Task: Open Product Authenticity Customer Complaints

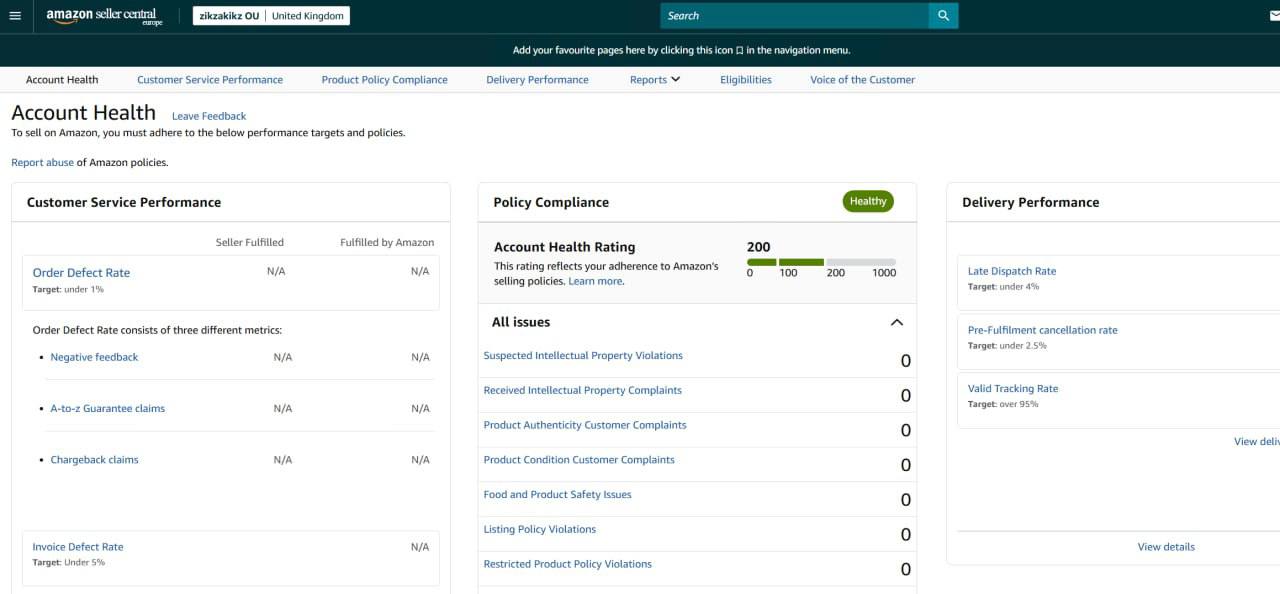Action: coord(585,425)
